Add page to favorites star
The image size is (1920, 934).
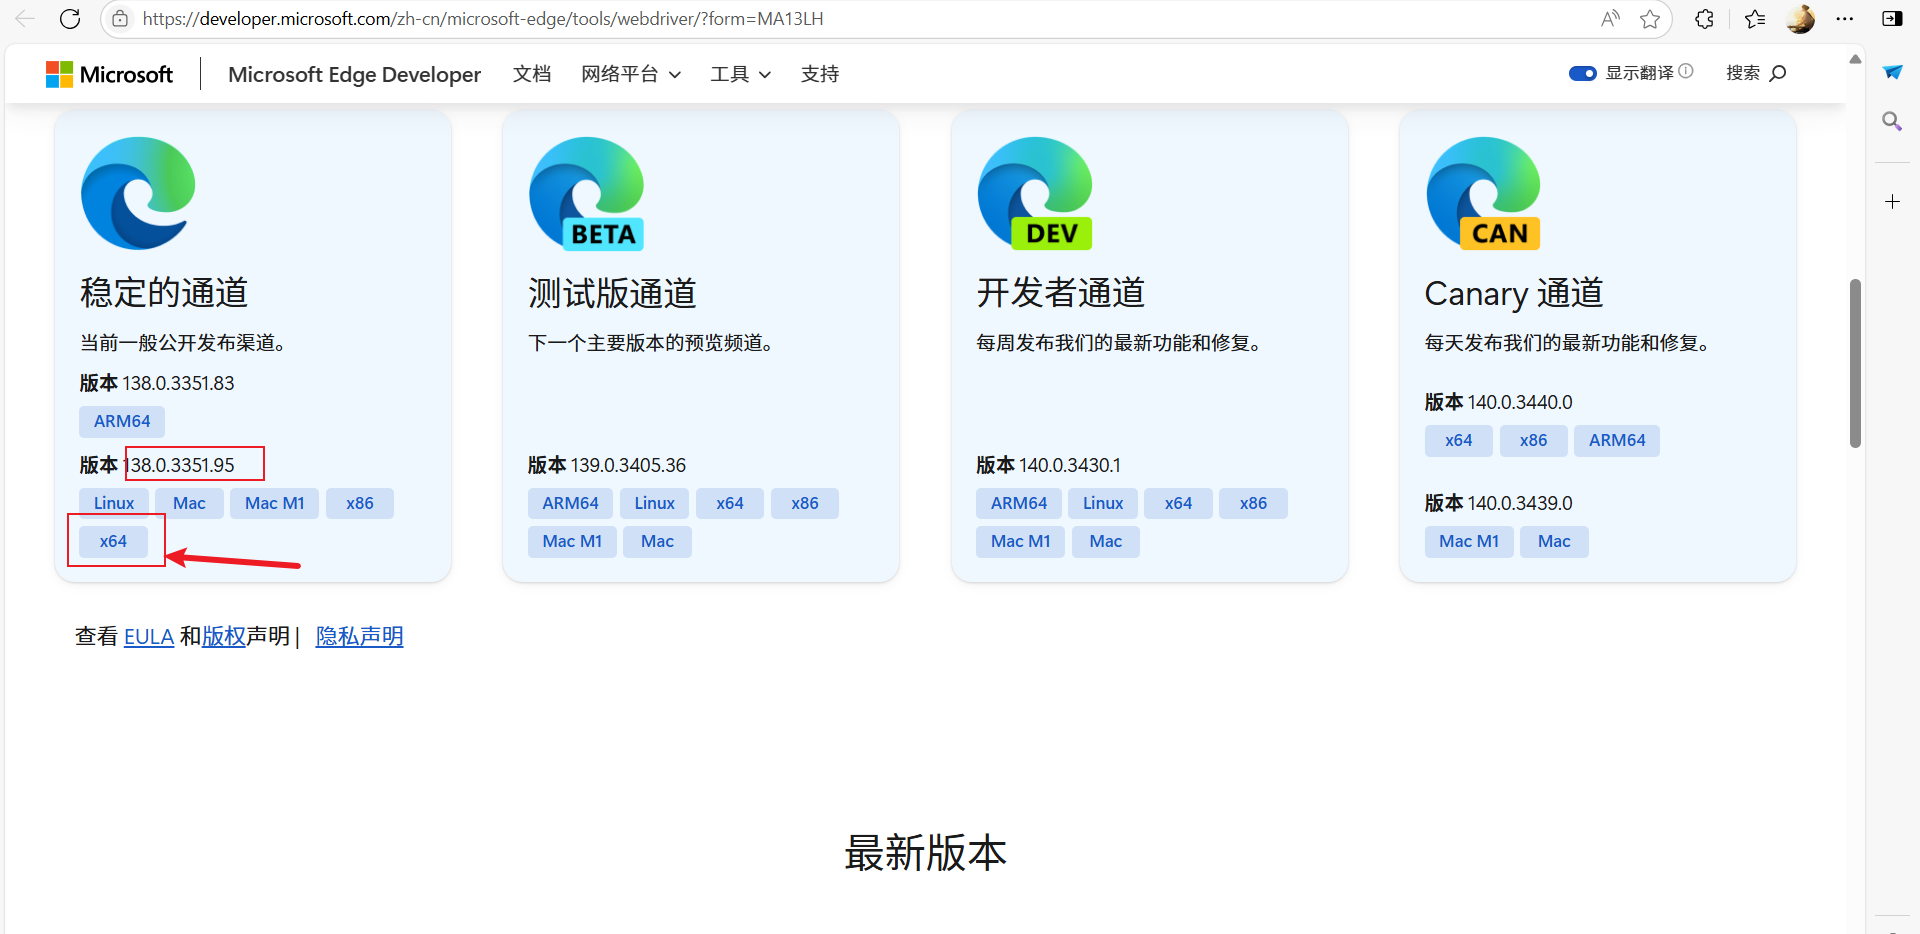click(1650, 19)
